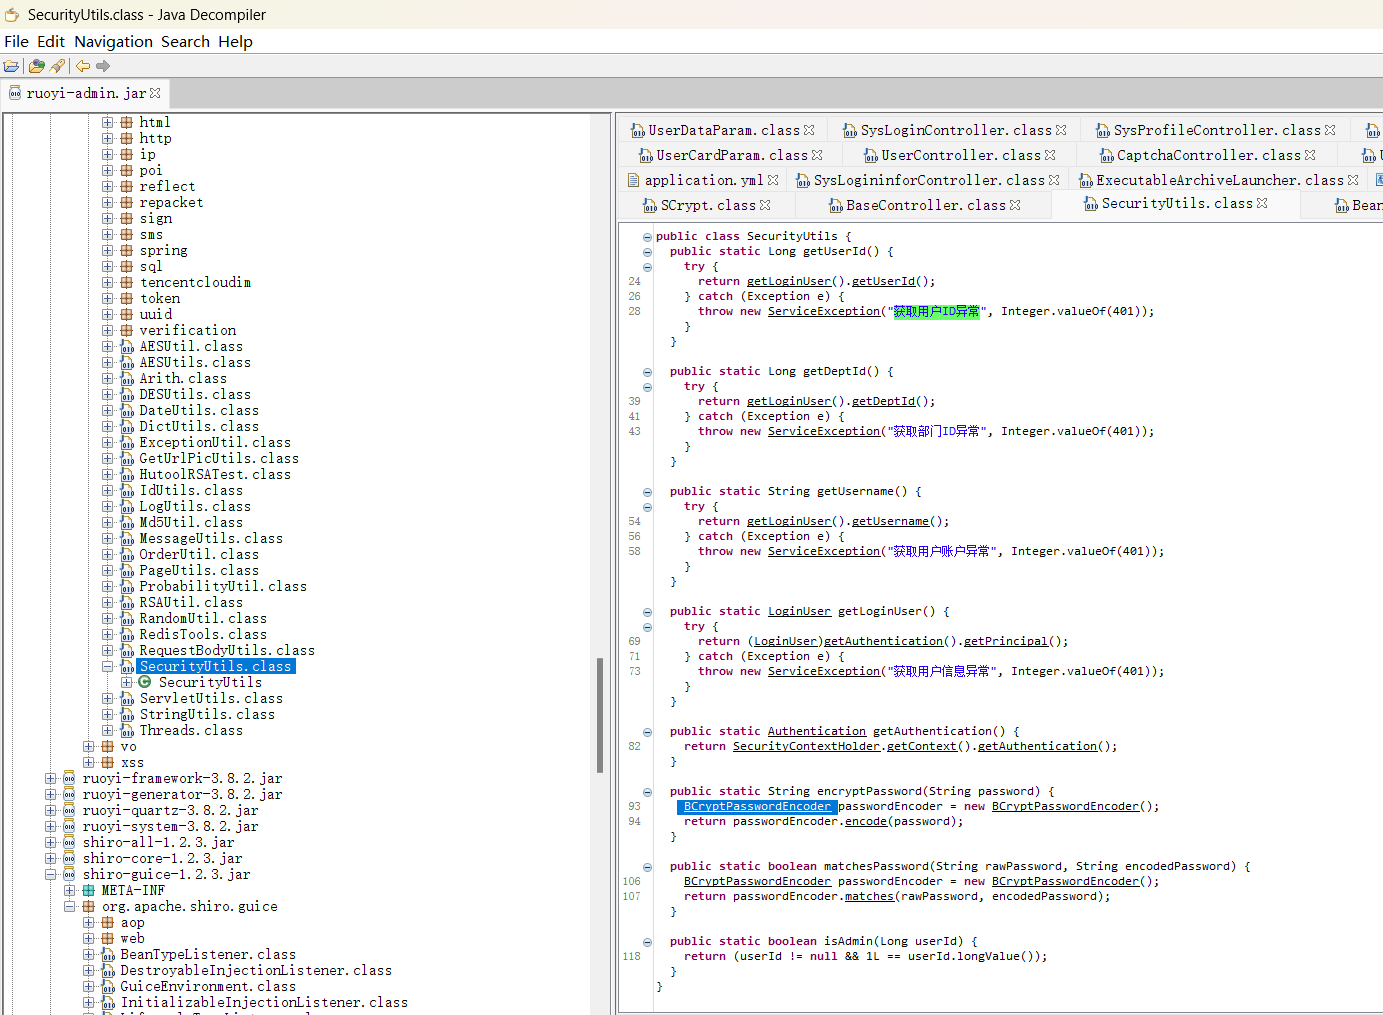Select Md5Util.class in the tree

tap(191, 522)
